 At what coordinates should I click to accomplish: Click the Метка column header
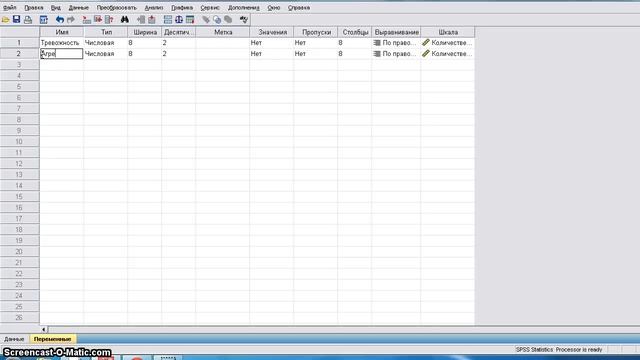tap(223, 32)
